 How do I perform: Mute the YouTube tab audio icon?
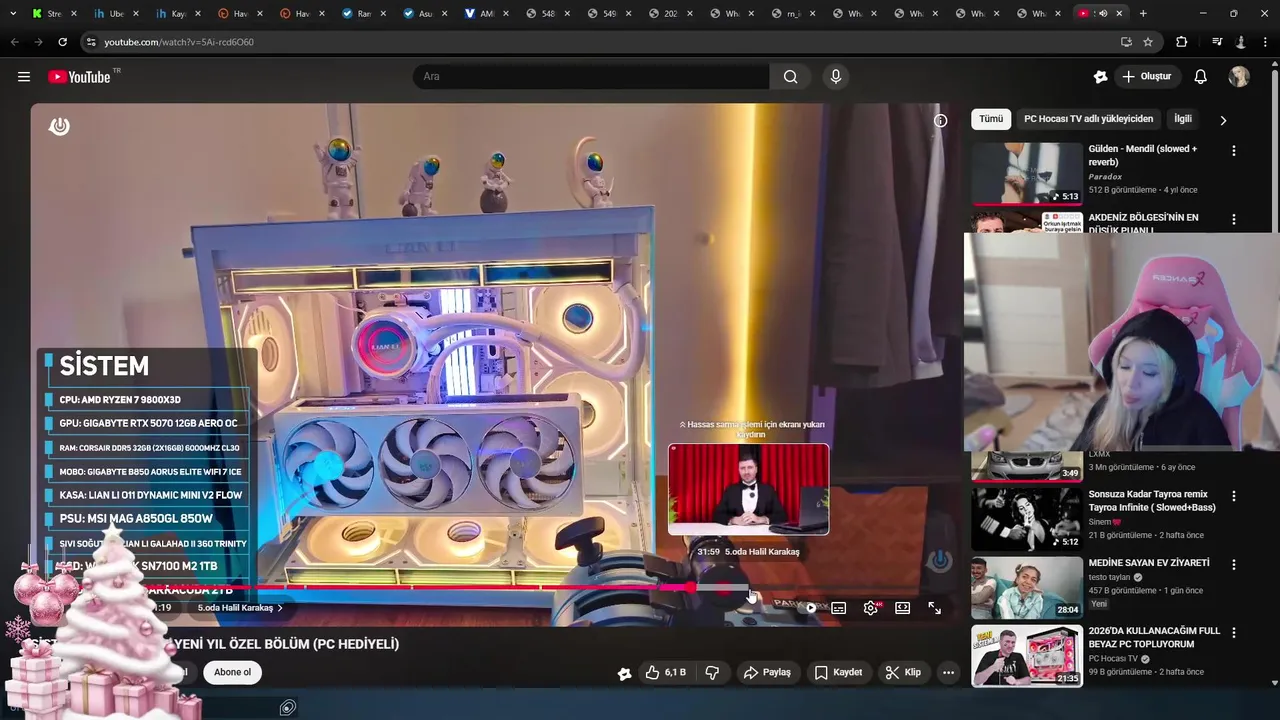(1103, 13)
